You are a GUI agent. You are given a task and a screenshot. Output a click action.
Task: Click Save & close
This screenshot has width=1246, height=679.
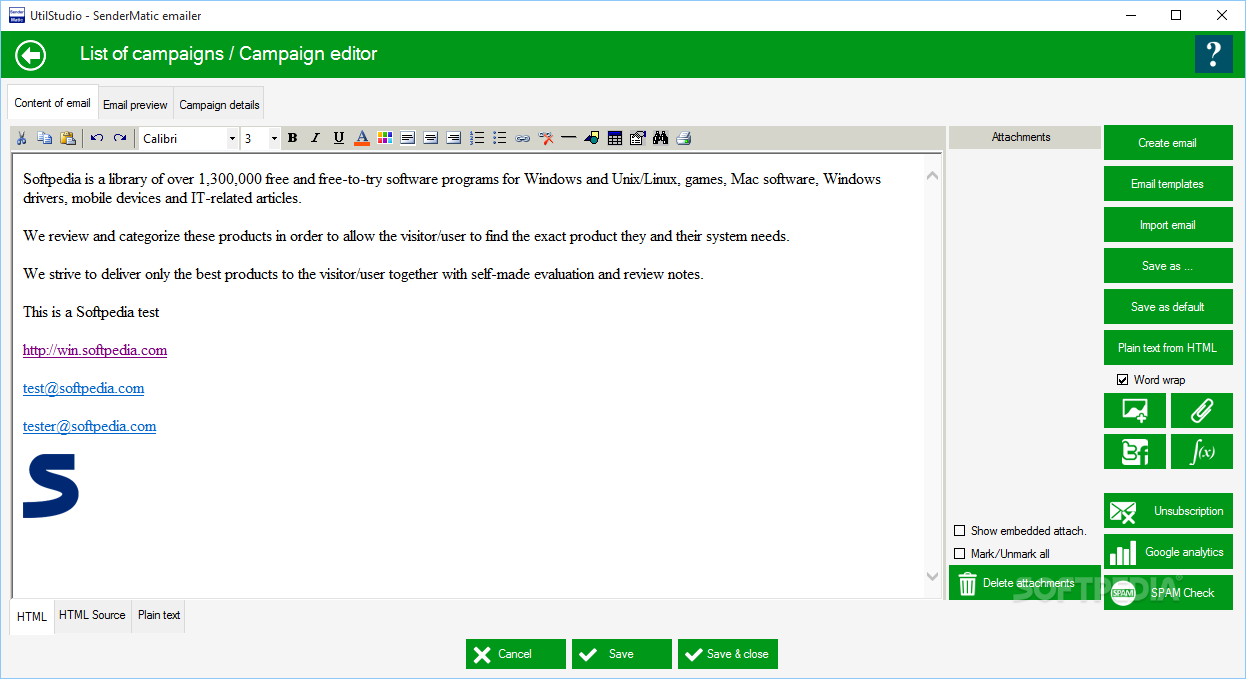pyautogui.click(x=728, y=654)
